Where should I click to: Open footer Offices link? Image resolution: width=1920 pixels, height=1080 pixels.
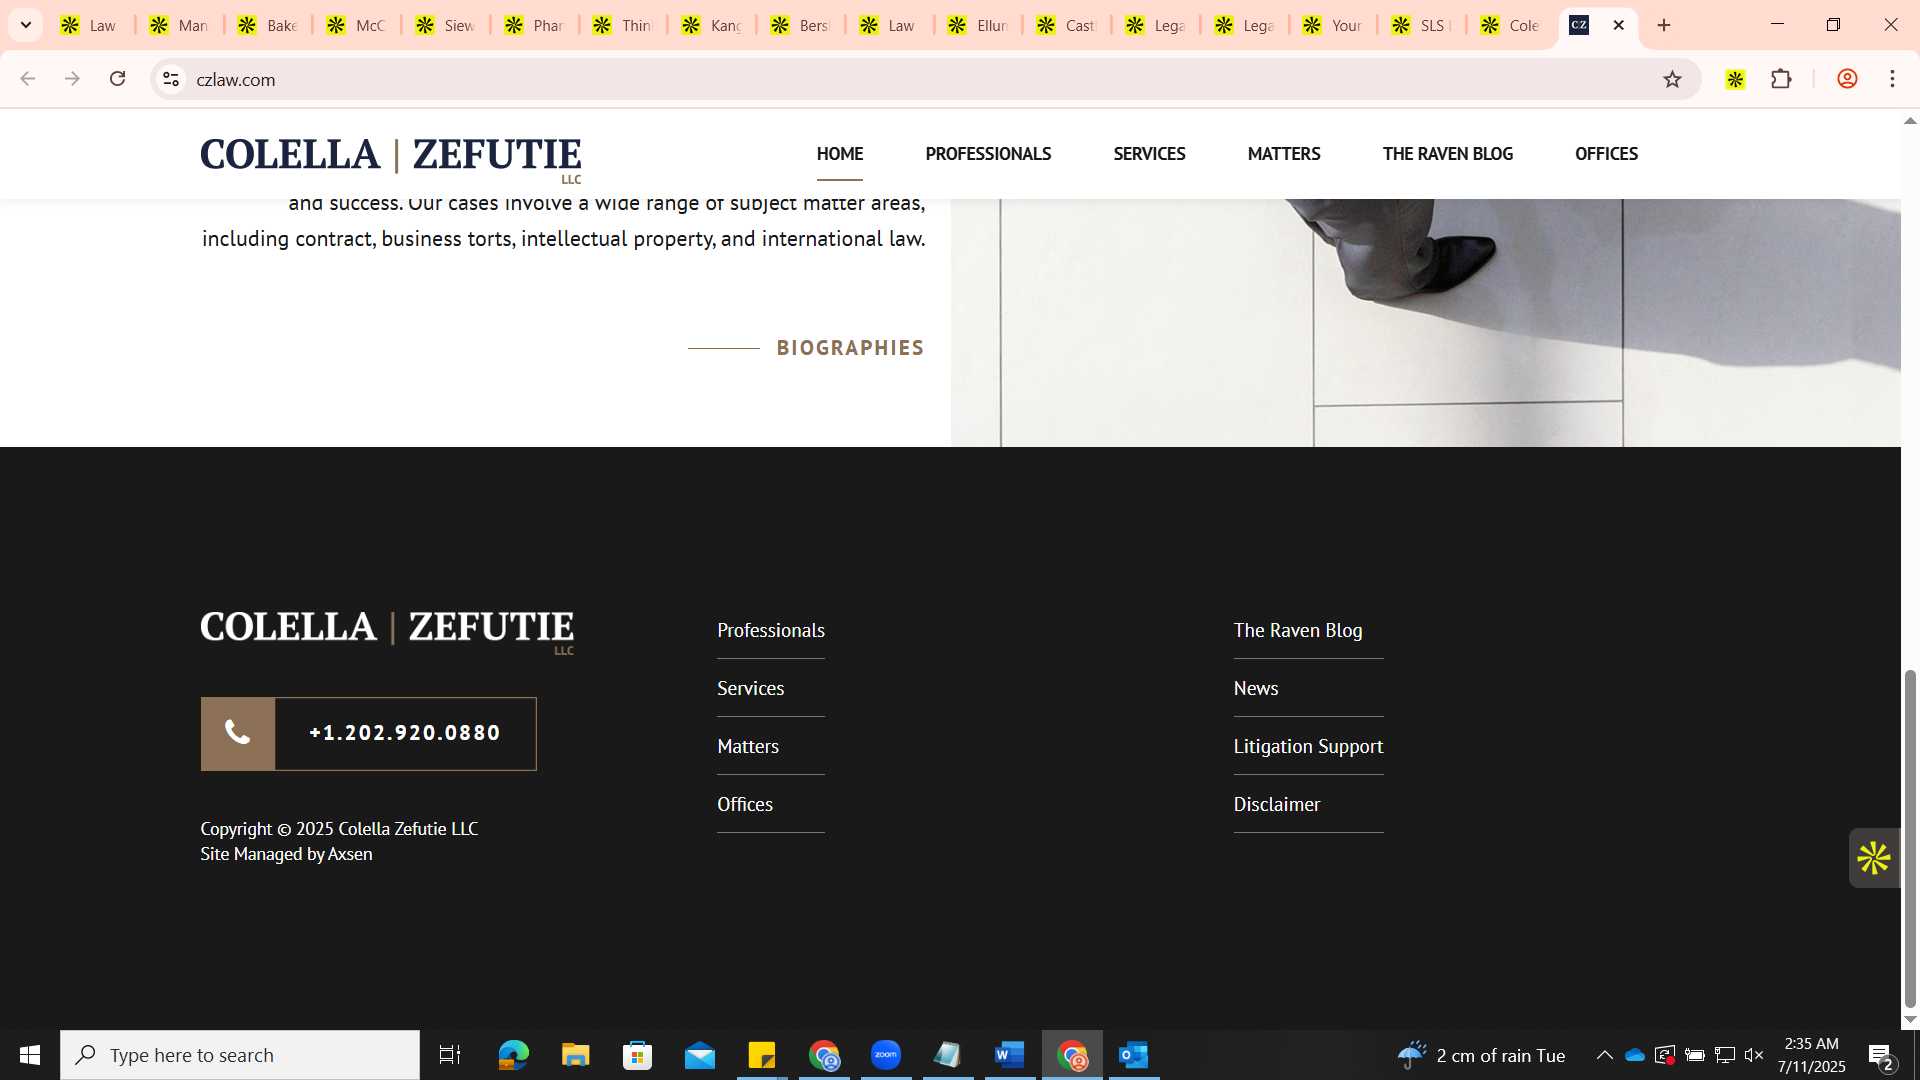click(x=745, y=804)
